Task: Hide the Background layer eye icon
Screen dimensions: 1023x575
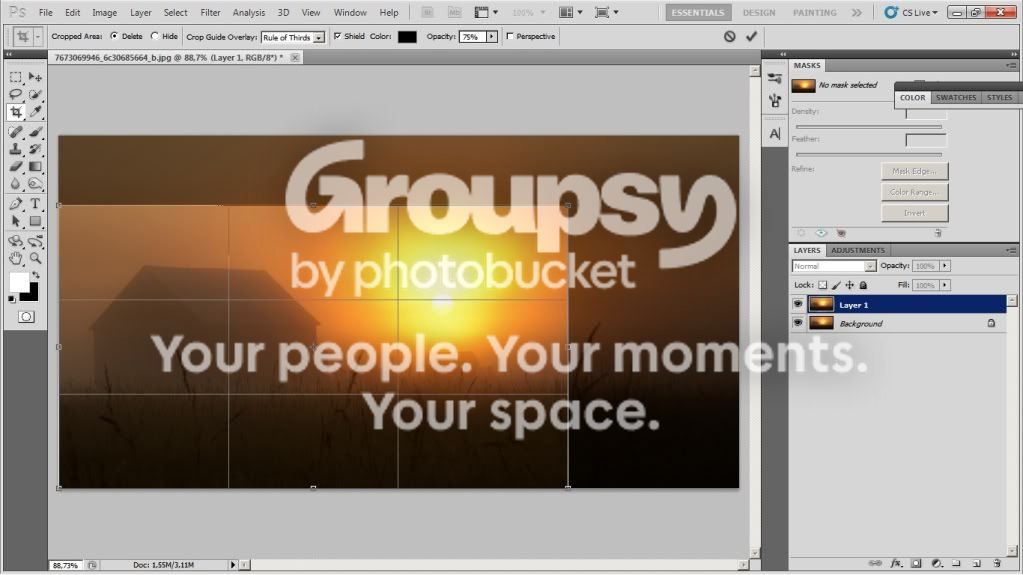Action: [x=798, y=323]
